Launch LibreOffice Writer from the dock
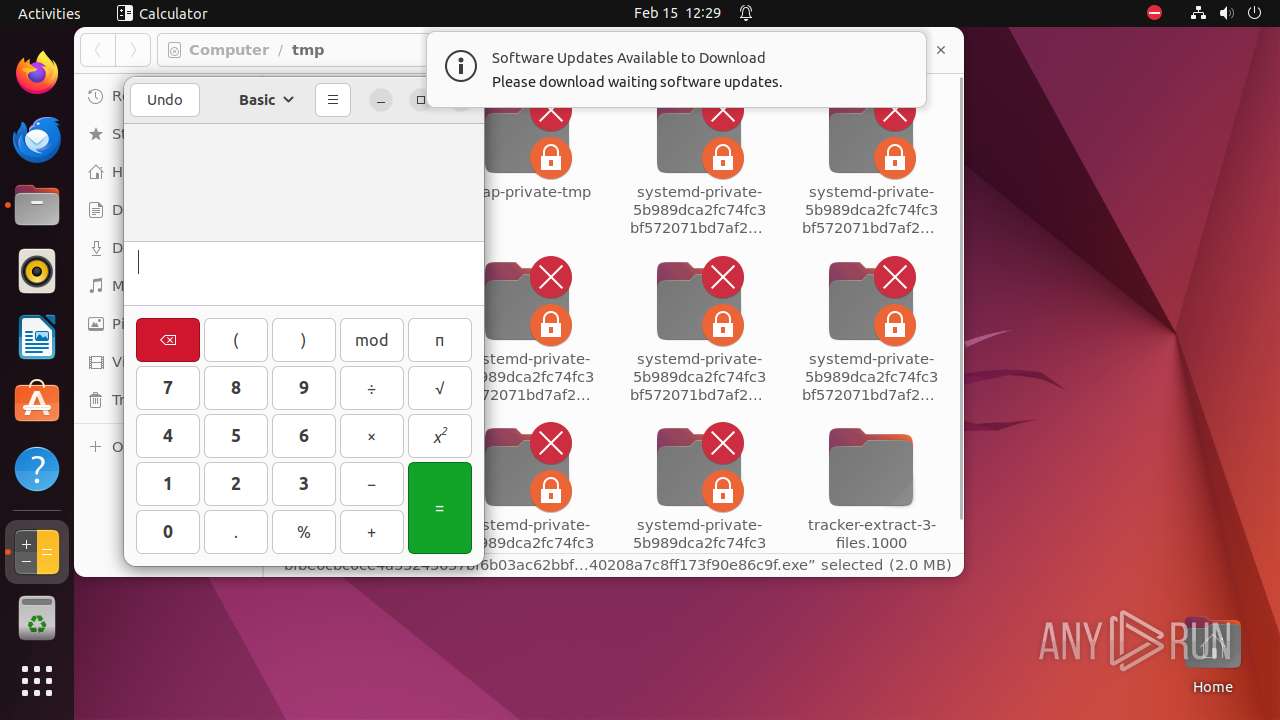Screen dimensions: 1280x720 click(37, 337)
